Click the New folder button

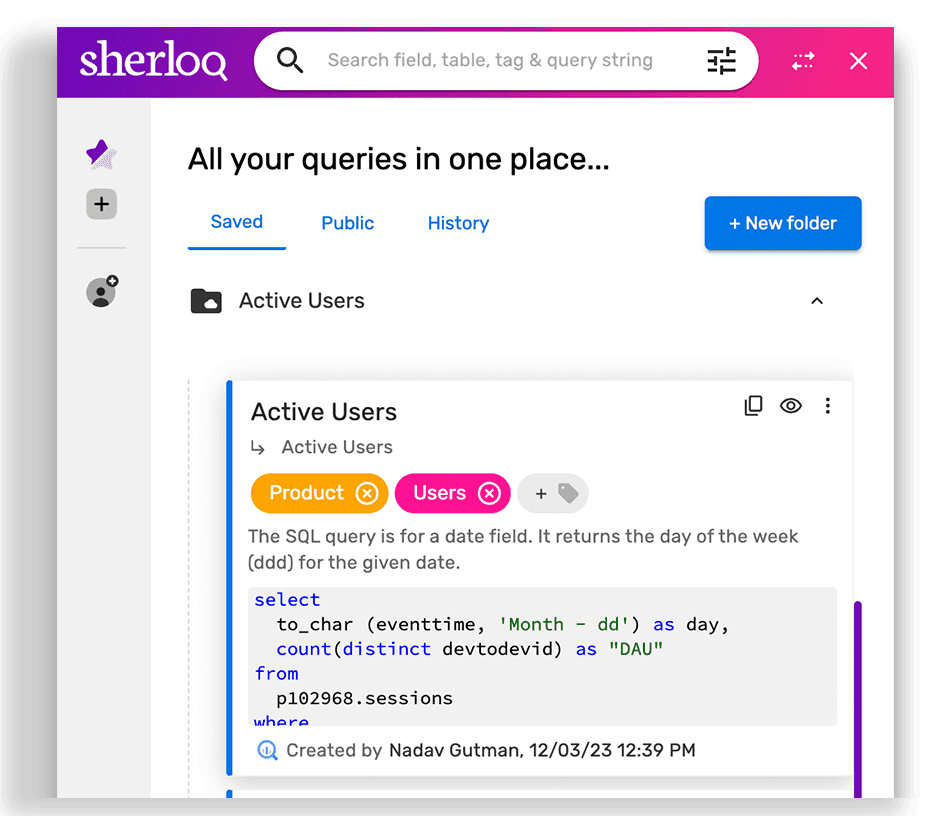coord(783,223)
